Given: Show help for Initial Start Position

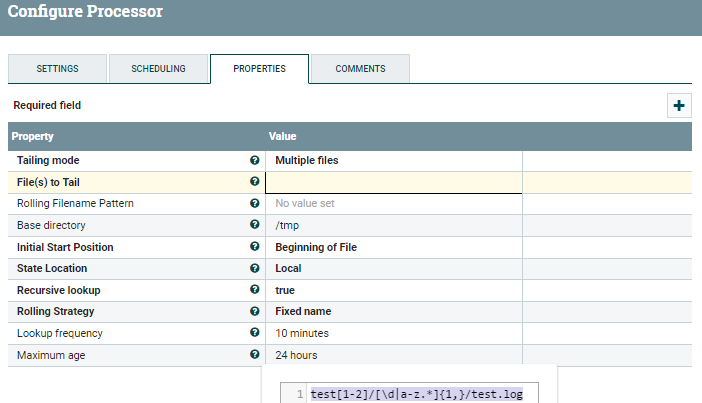Looking at the screenshot, I should pyautogui.click(x=255, y=247).
